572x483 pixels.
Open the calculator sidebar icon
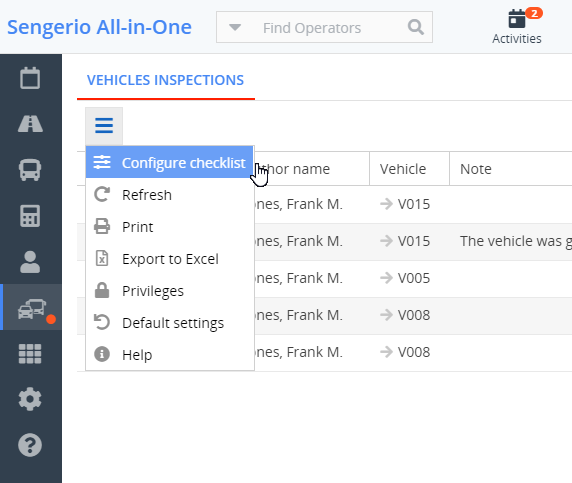coord(30,216)
